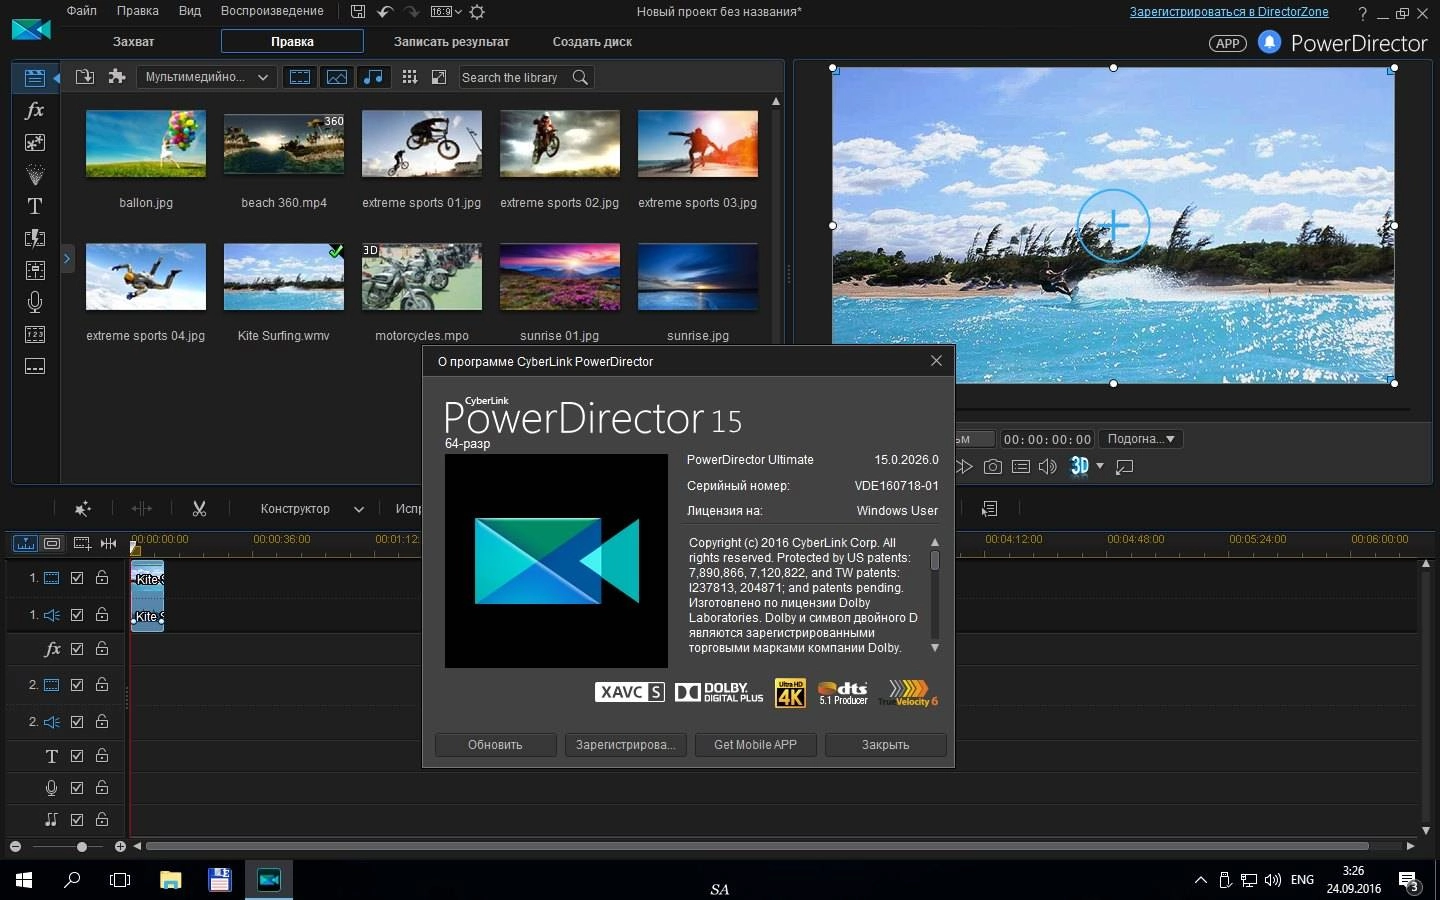The image size is (1440, 900).
Task: Click timeline zoom in plus button
Action: 120,847
